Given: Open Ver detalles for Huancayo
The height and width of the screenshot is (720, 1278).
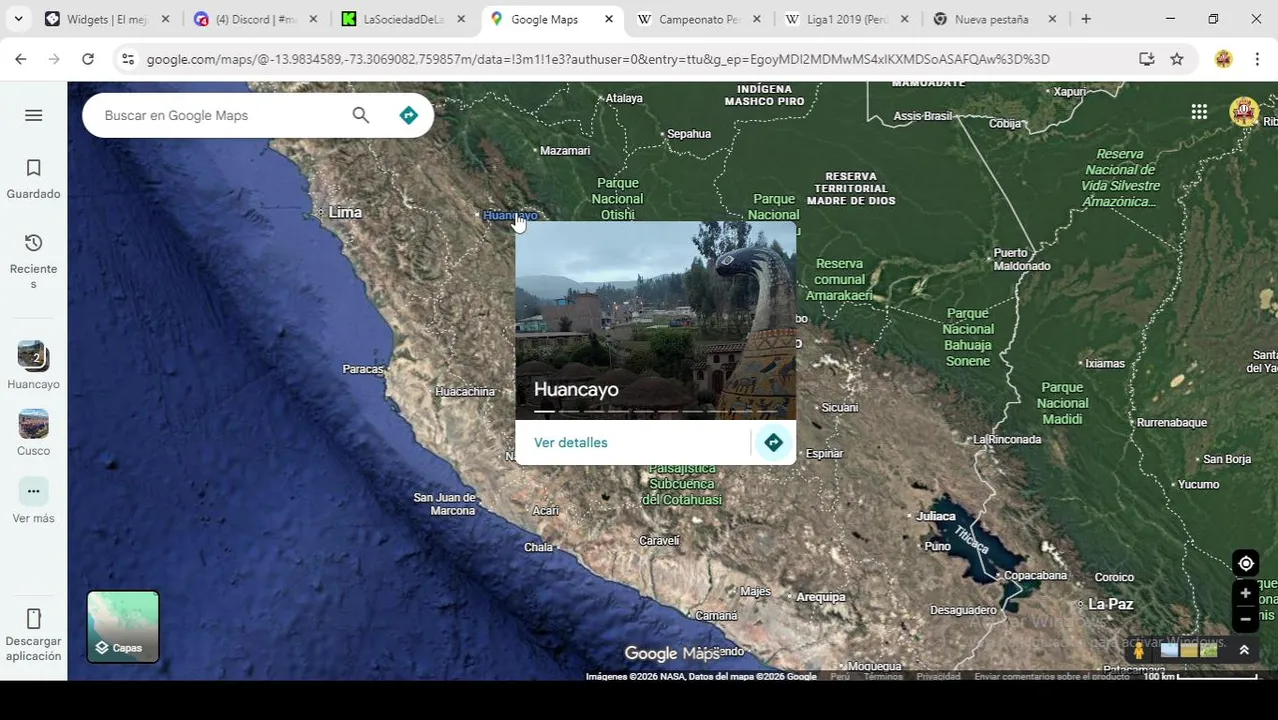Looking at the screenshot, I should click(570, 442).
